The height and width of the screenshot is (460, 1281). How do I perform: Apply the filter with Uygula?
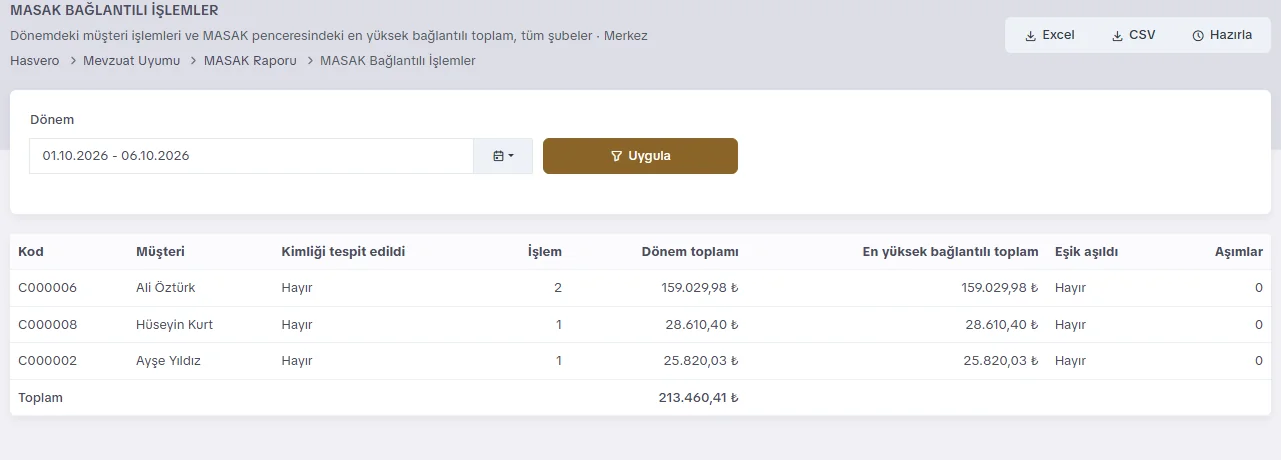coord(640,156)
